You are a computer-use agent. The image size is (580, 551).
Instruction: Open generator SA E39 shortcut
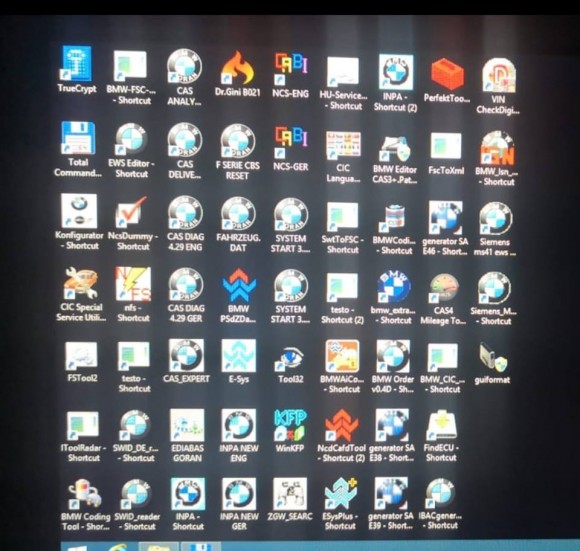(x=391, y=494)
